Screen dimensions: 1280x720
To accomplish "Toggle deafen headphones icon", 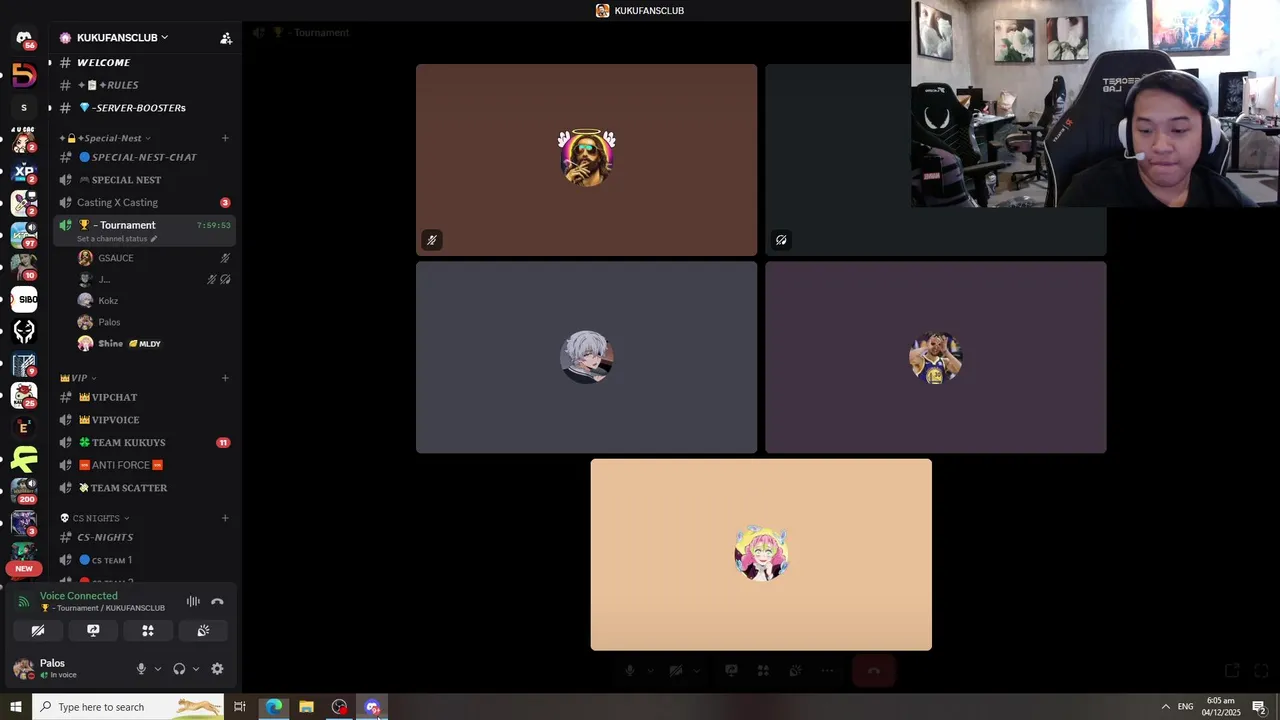I will click(x=179, y=669).
